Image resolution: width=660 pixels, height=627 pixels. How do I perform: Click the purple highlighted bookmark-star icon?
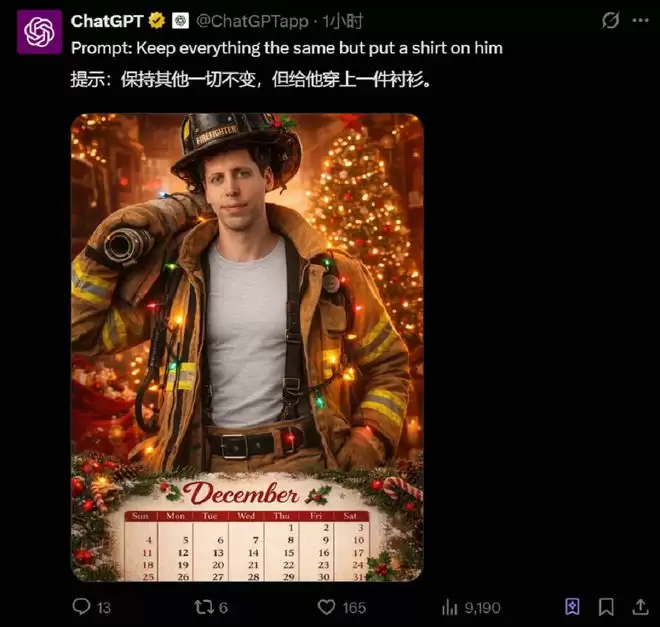tap(572, 607)
